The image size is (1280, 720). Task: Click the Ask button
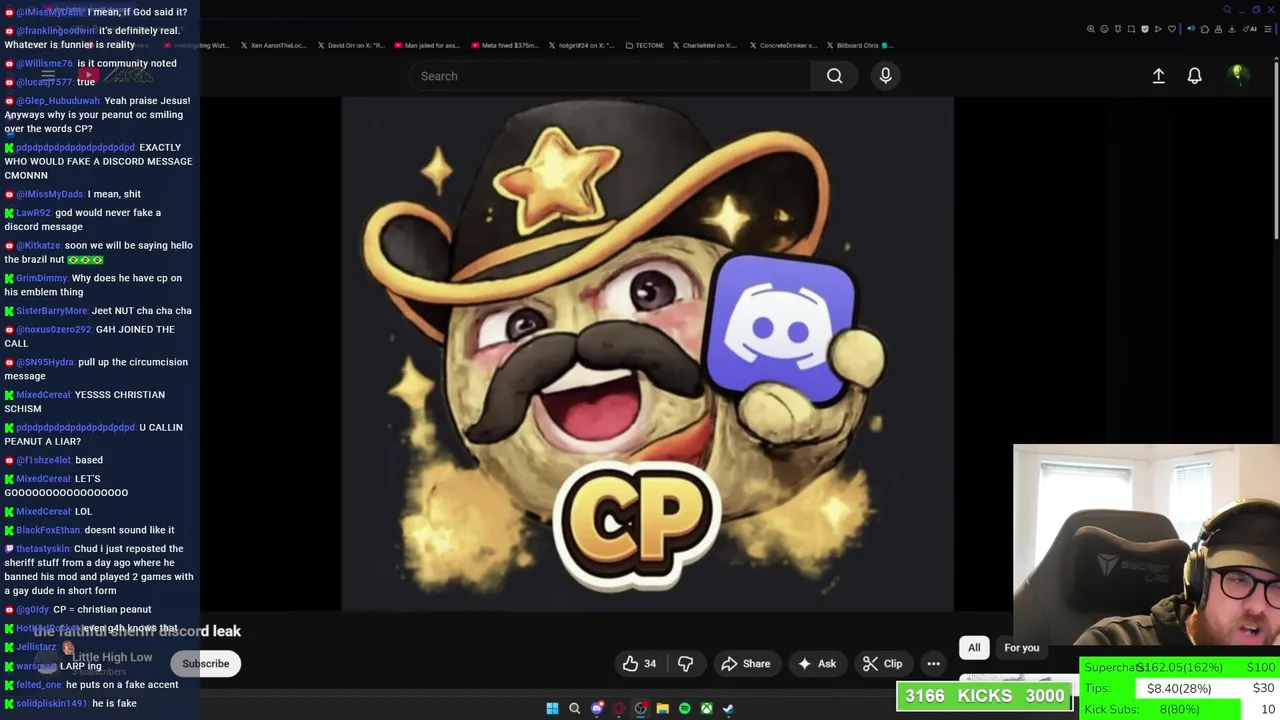[816, 663]
